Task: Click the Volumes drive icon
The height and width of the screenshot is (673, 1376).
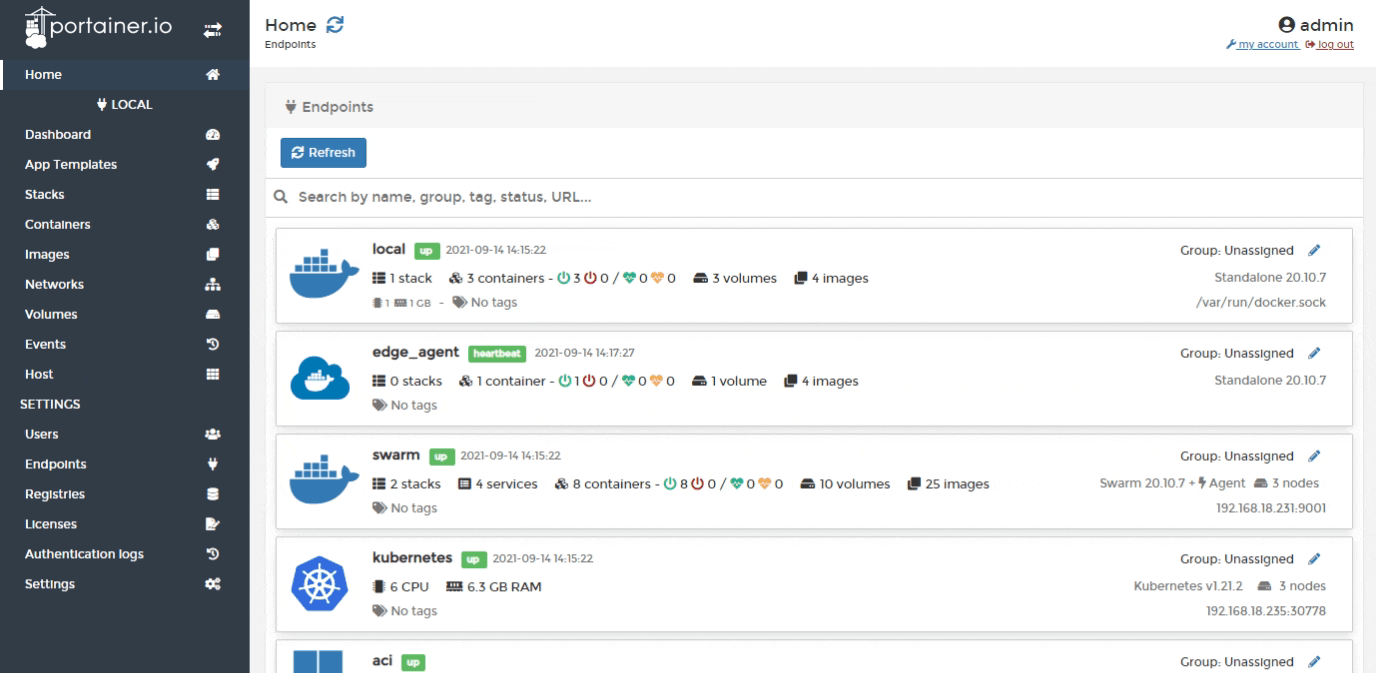Action: pyautogui.click(x=212, y=314)
